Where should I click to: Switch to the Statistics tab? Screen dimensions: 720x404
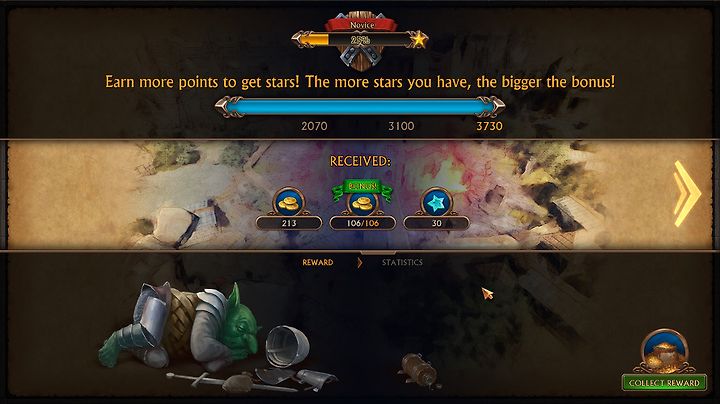coord(402,263)
